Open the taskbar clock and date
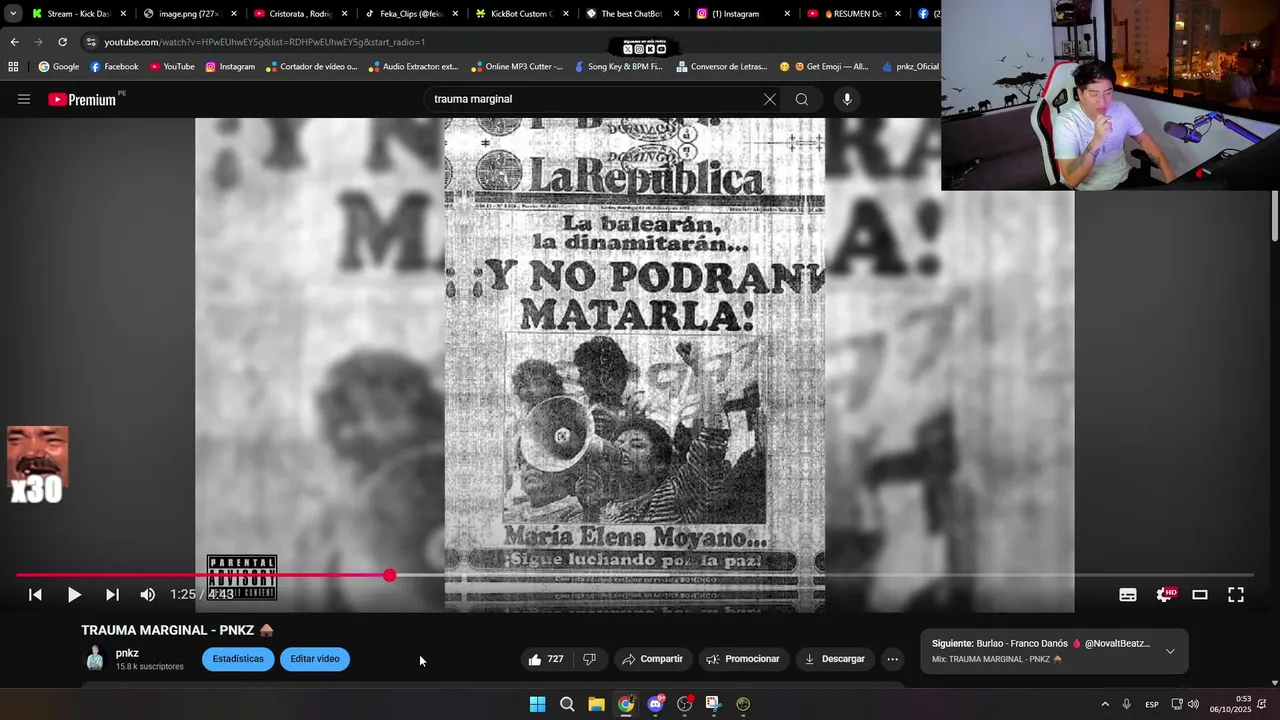 click(x=1230, y=704)
